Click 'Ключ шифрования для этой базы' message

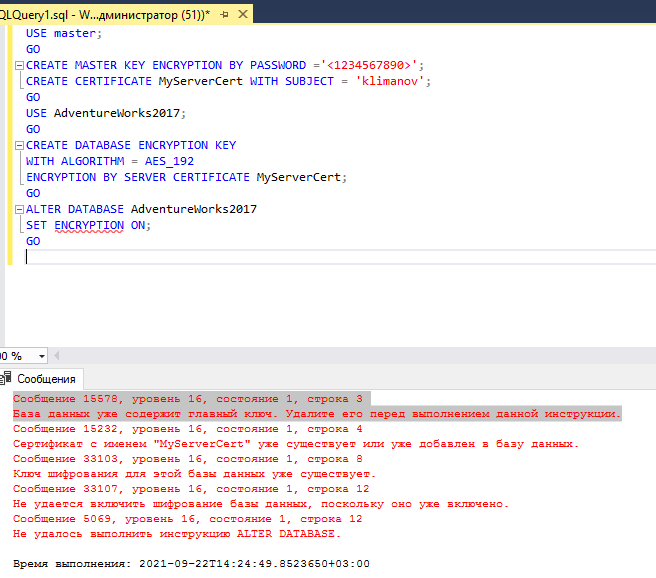(x=195, y=474)
